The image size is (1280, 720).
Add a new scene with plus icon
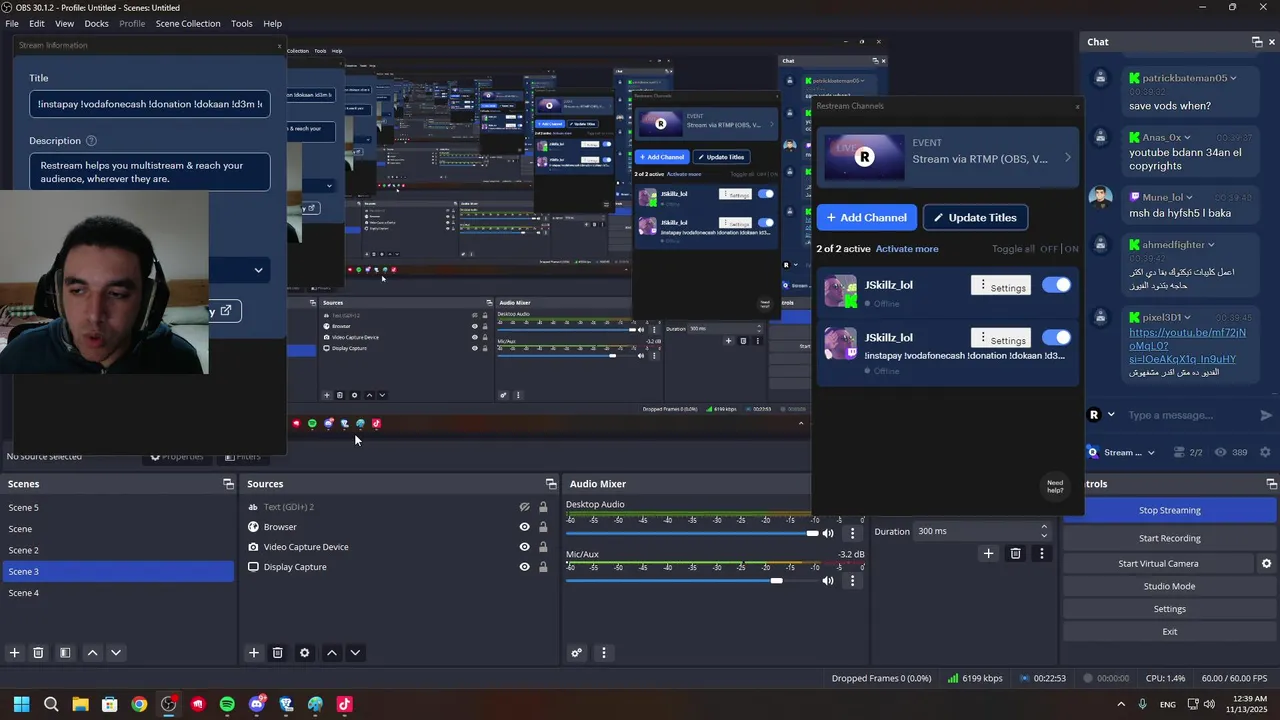tap(14, 653)
